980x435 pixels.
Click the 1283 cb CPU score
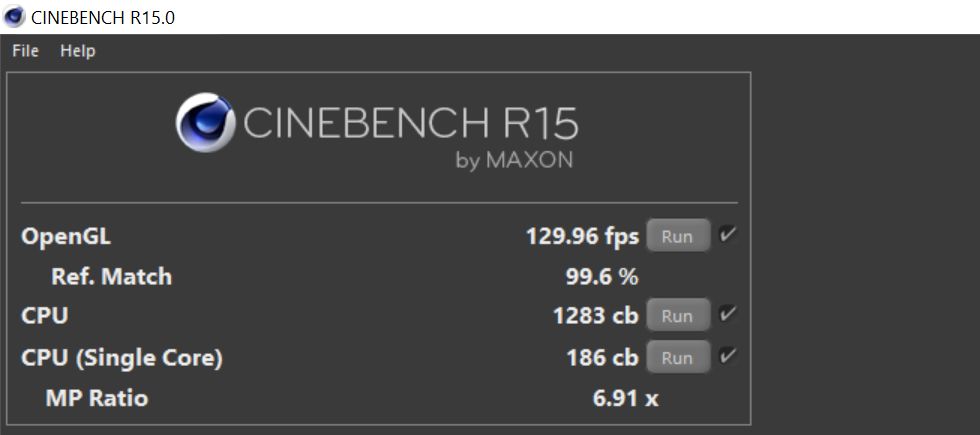(x=596, y=316)
